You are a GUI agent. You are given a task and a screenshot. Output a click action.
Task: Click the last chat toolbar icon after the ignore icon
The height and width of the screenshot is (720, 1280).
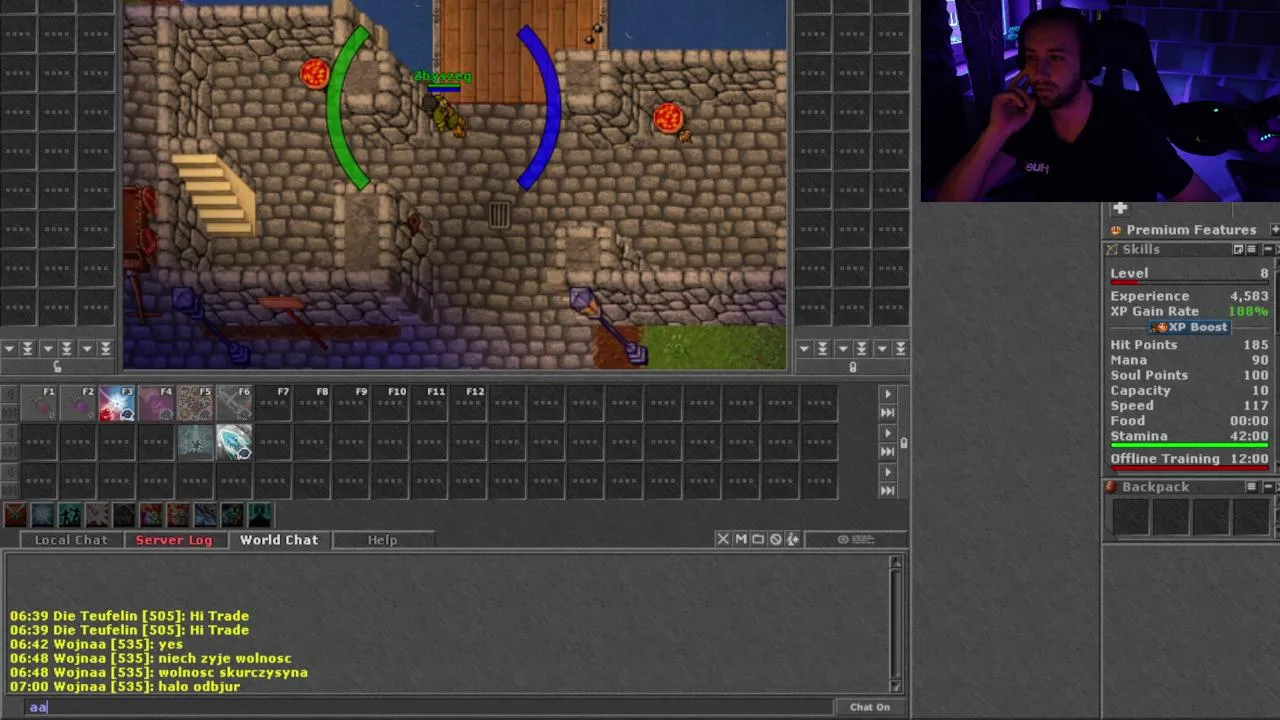tap(792, 539)
